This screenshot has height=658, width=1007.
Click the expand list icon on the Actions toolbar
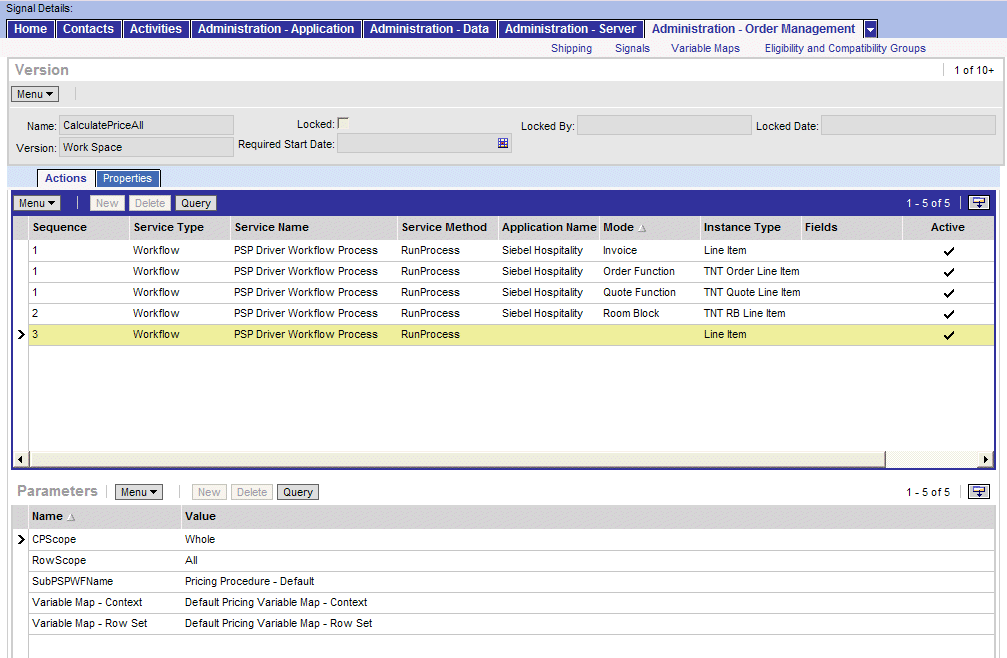977,203
